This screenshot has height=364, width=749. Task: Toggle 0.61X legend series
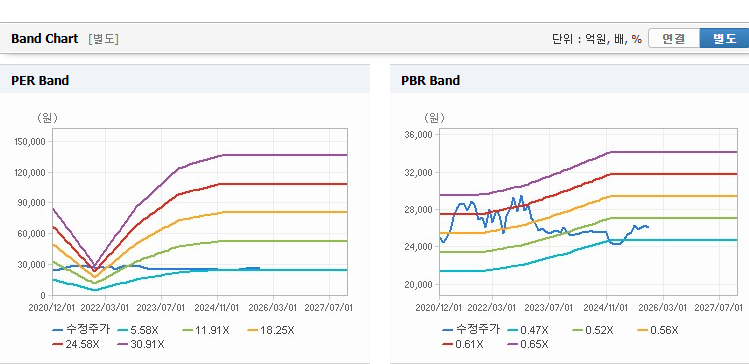click(463, 344)
